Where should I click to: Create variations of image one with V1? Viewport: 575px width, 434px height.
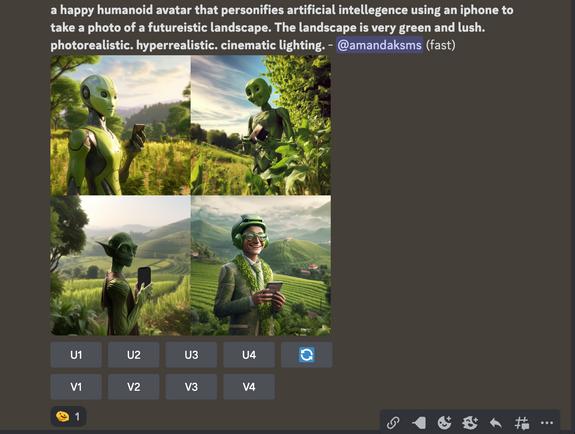pyautogui.click(x=76, y=387)
